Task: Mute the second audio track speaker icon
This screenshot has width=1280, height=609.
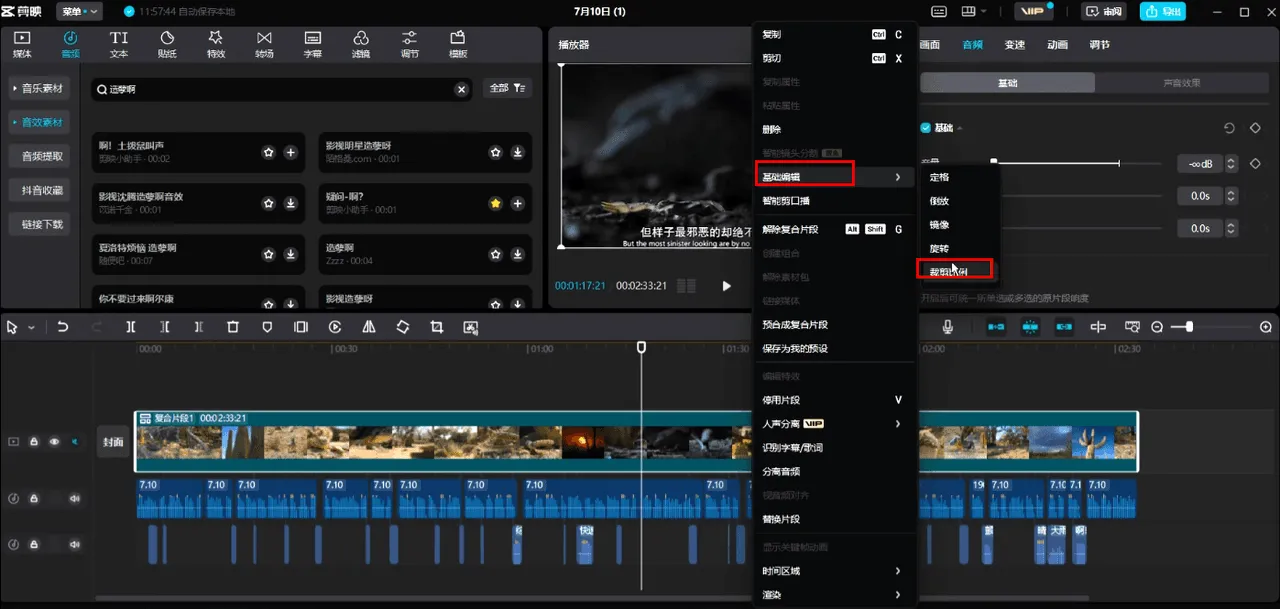Action: (74, 544)
